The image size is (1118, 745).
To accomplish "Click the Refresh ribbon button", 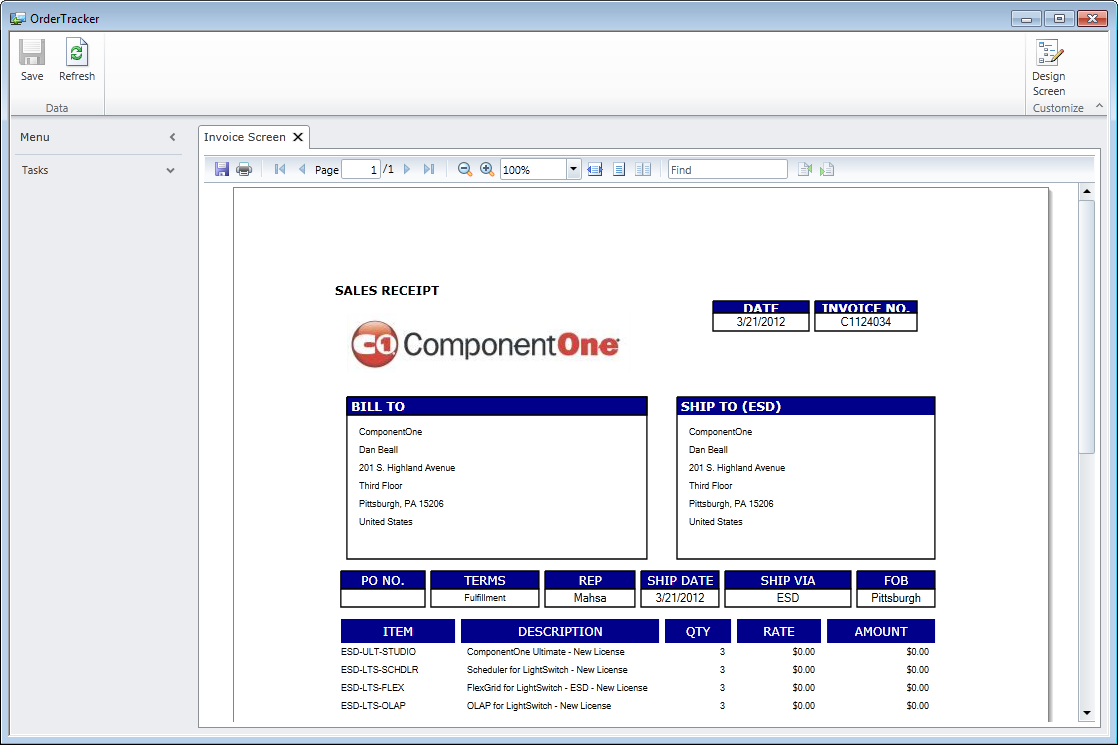I will tap(77, 60).
